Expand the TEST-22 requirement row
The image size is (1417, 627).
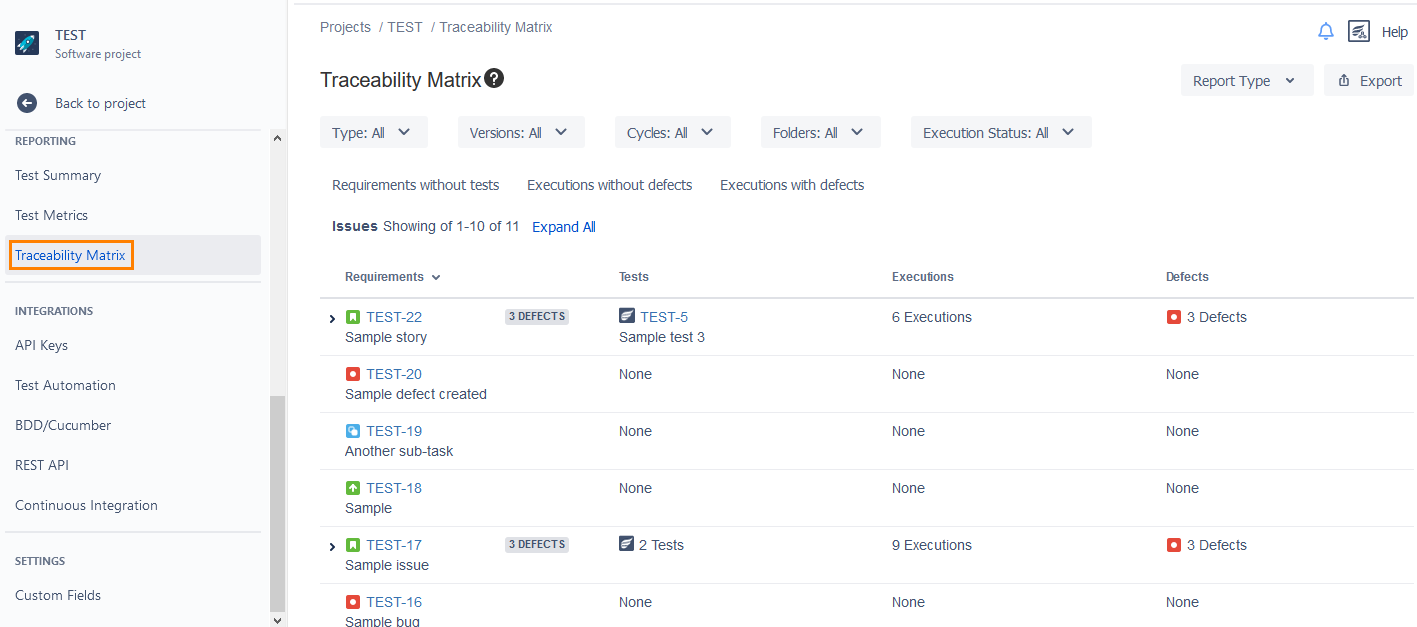click(333, 319)
